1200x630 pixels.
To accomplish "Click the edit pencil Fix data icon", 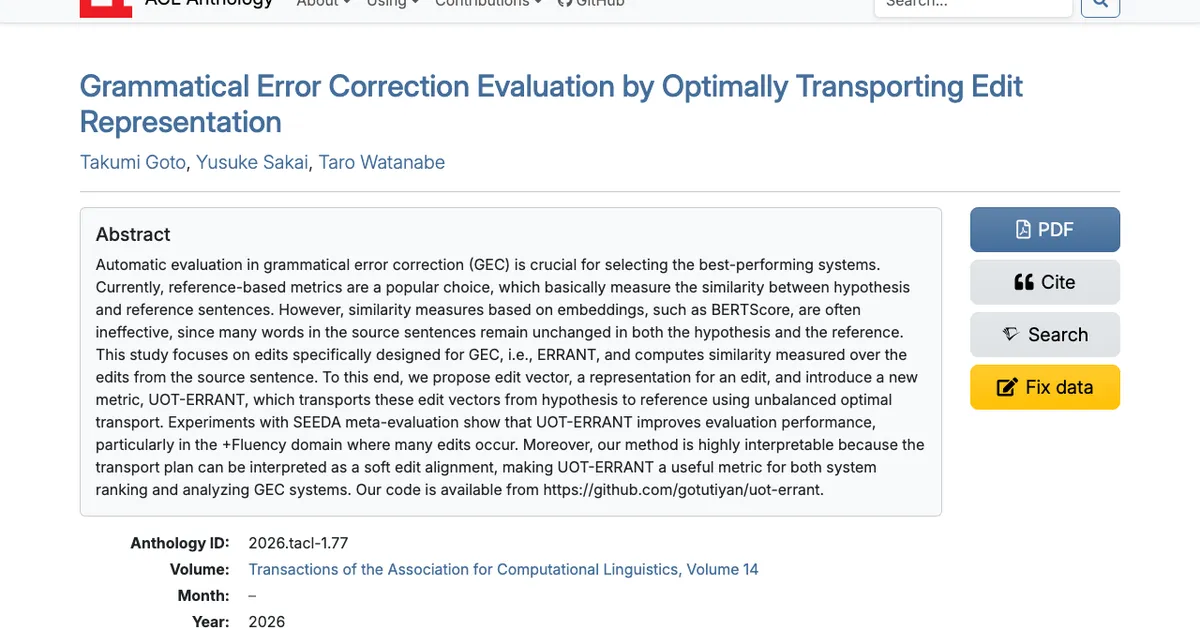I will [1006, 387].
